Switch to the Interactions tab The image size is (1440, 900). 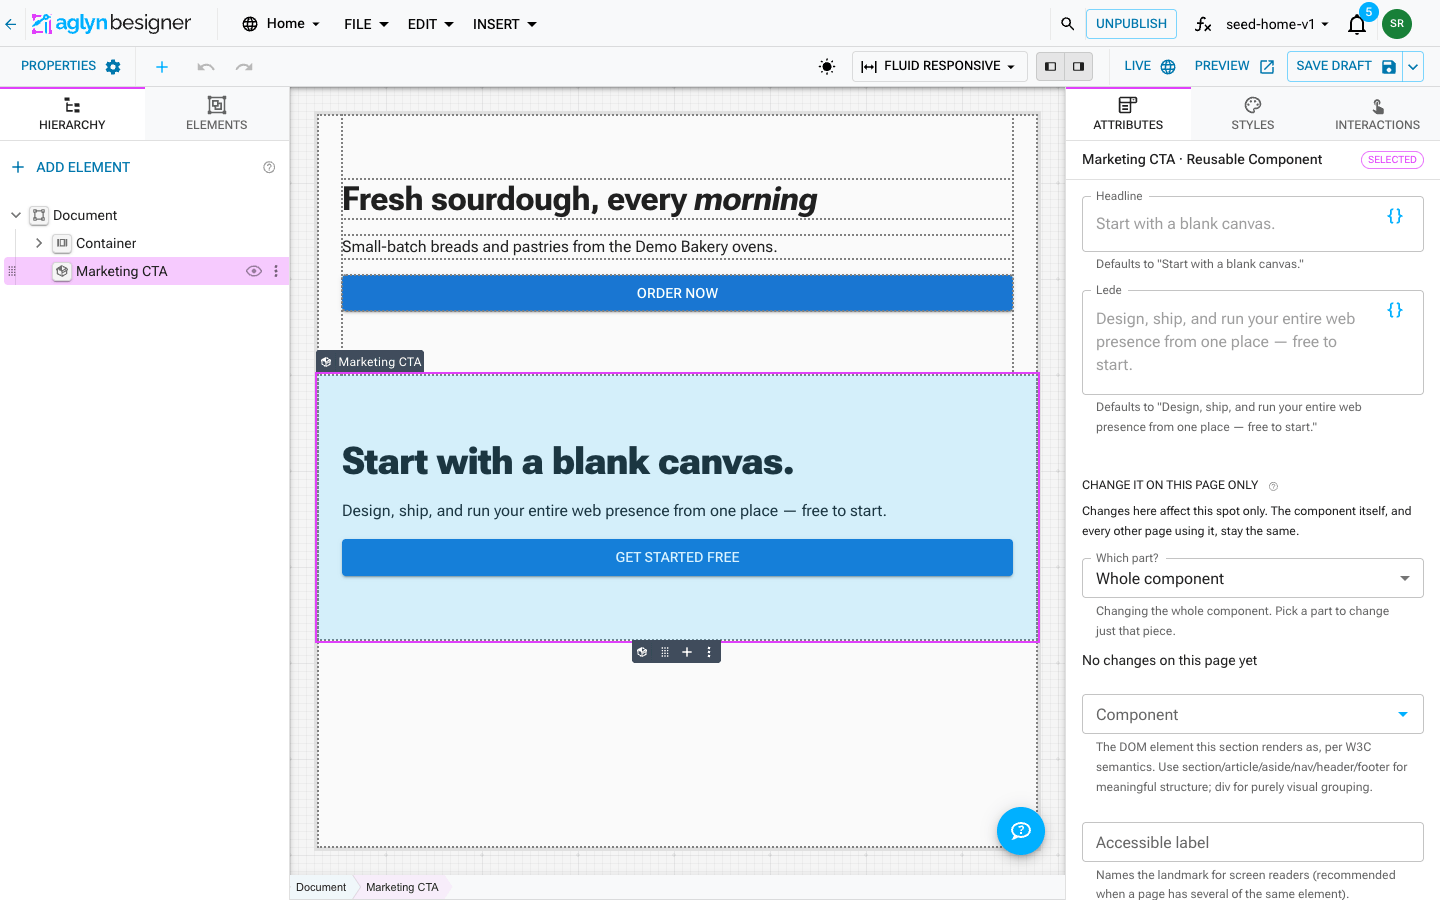click(x=1377, y=113)
